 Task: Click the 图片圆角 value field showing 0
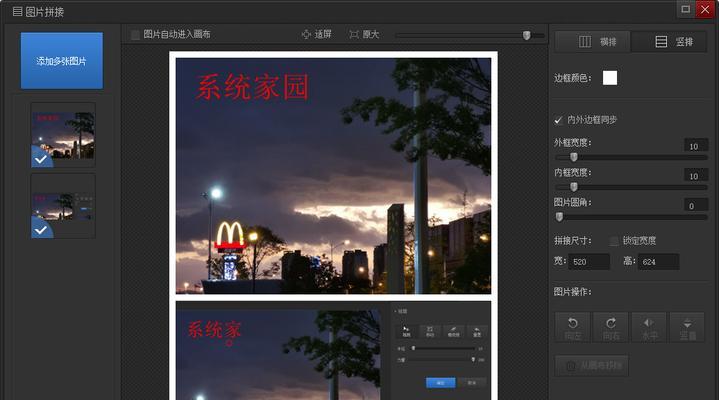point(696,206)
